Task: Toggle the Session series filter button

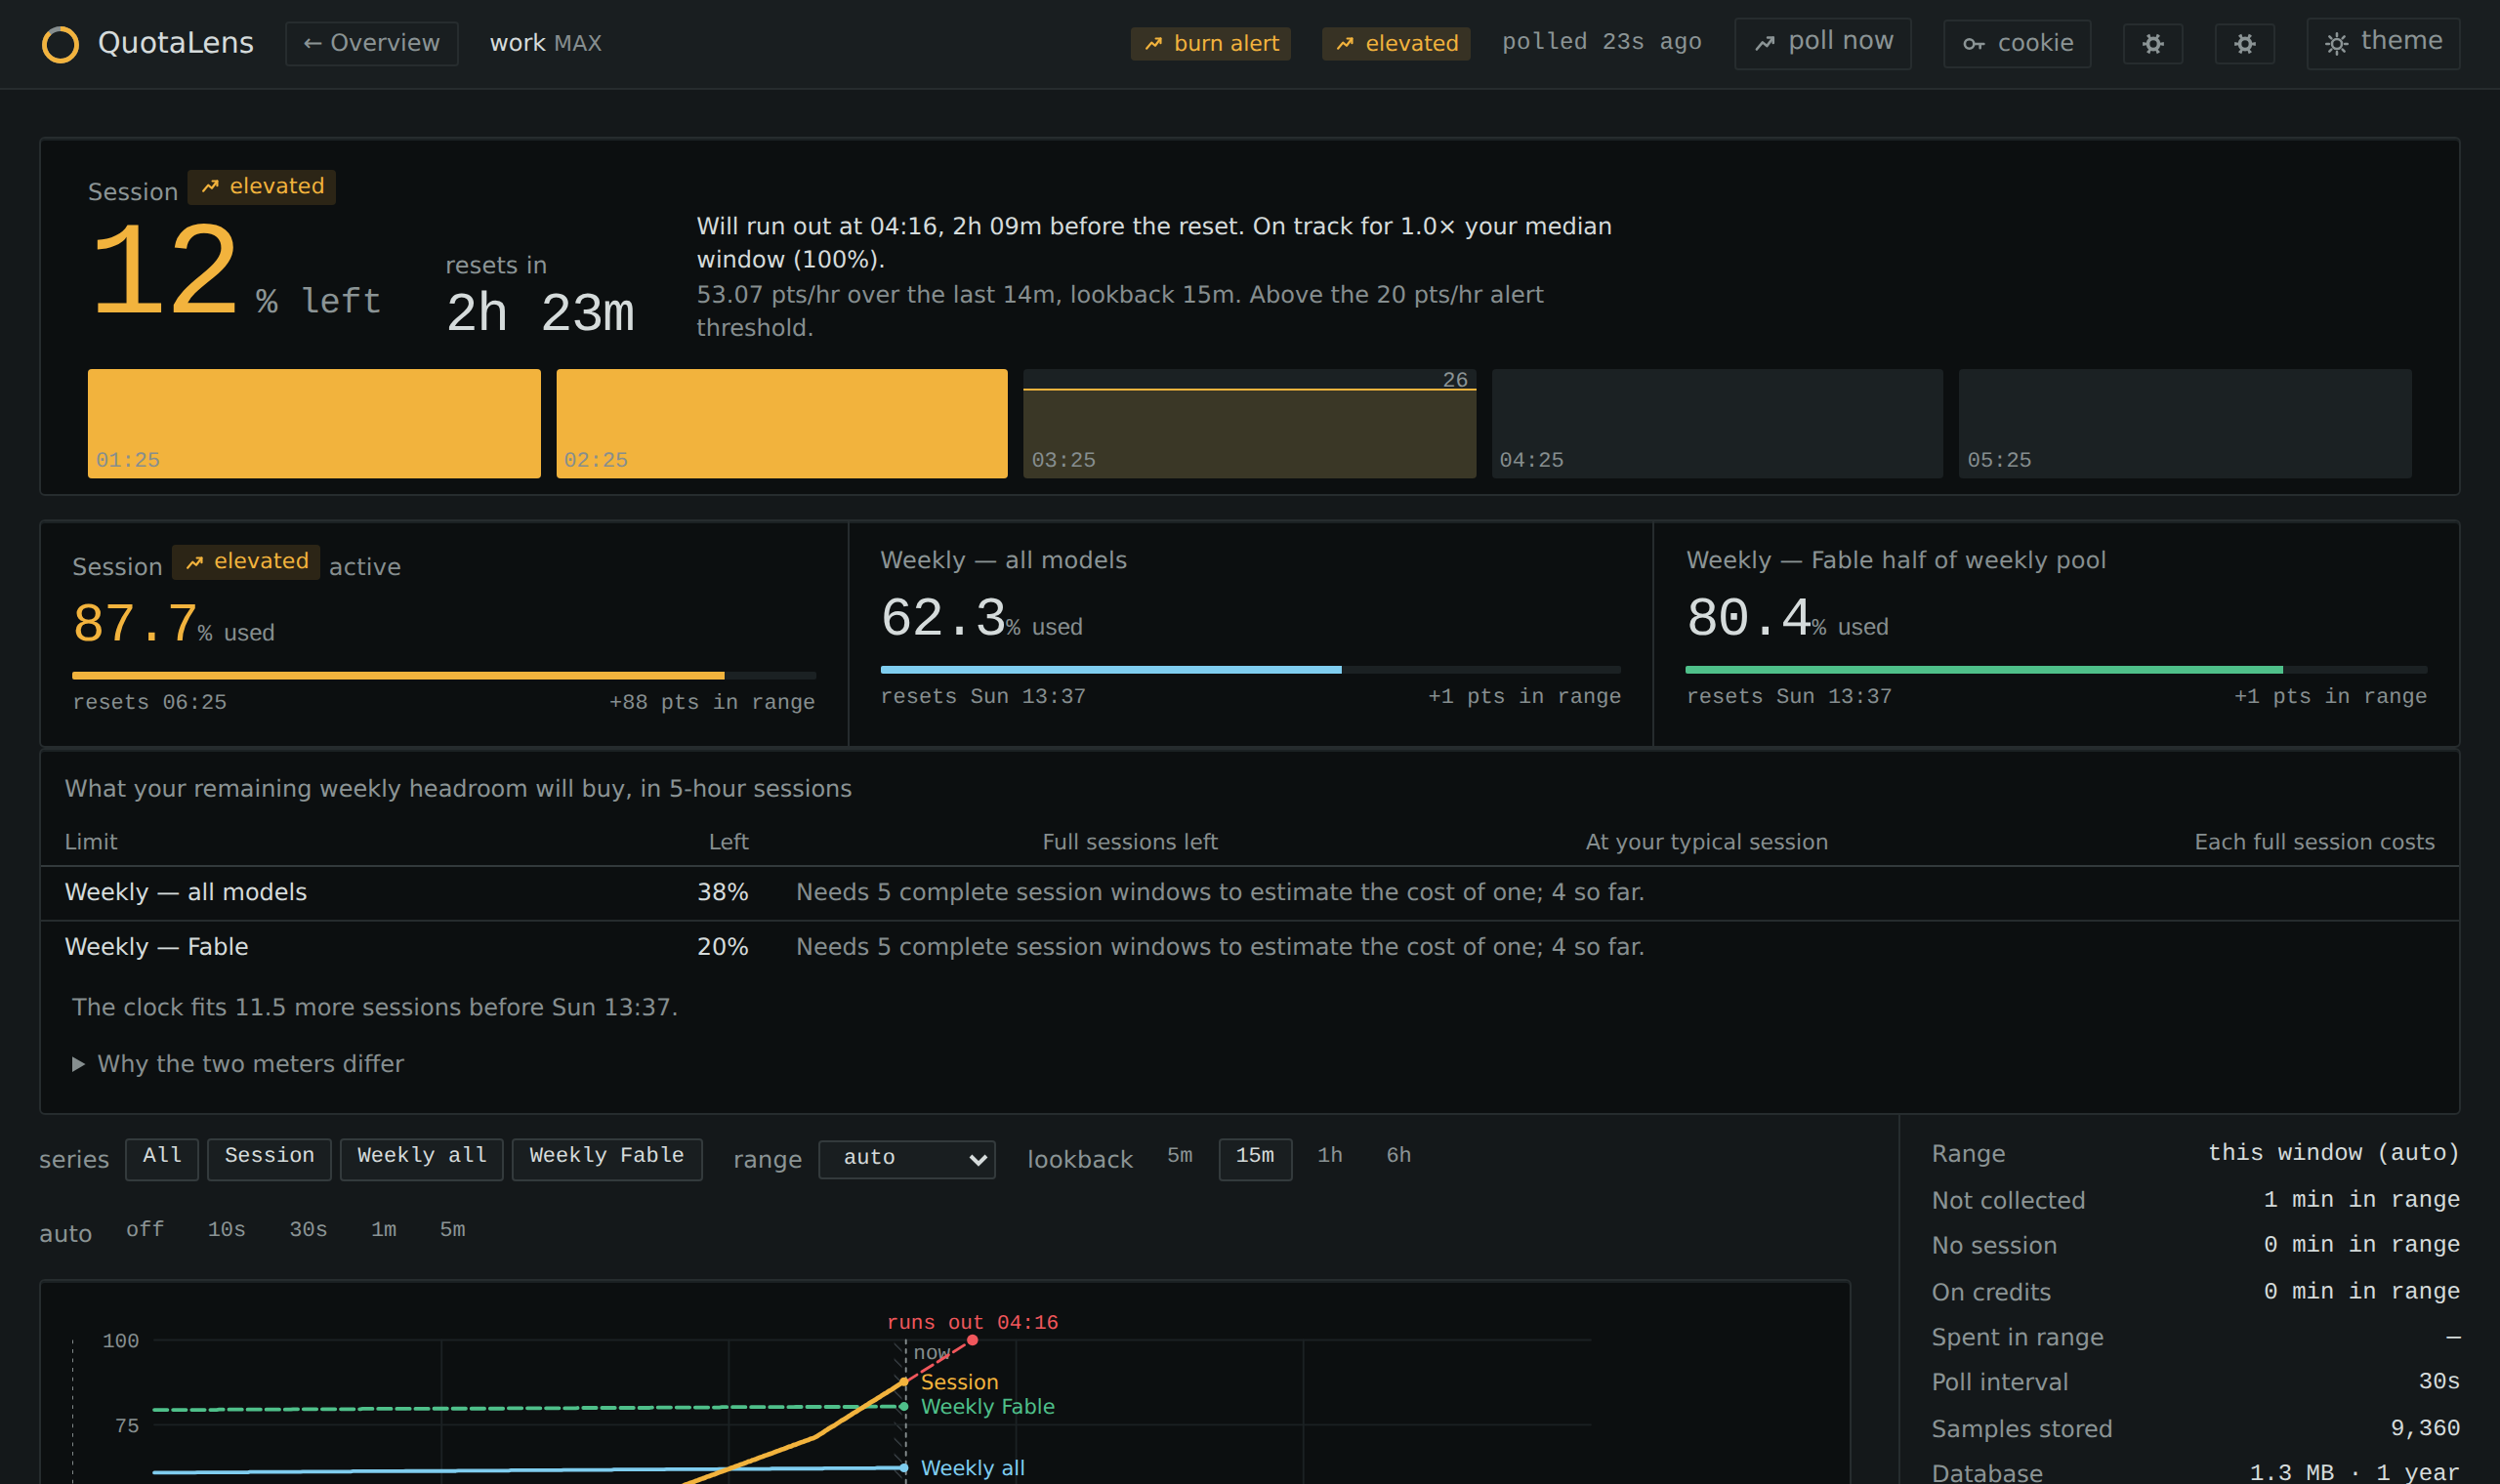Action: [269, 1158]
